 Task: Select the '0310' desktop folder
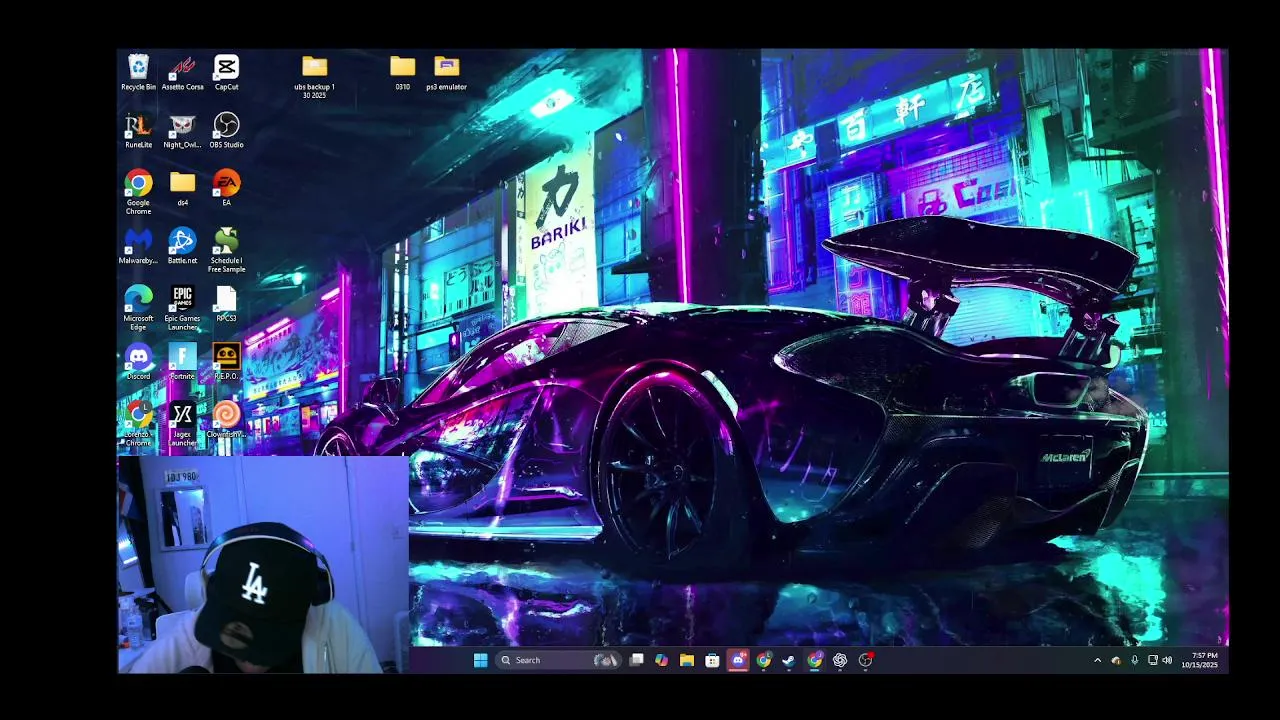pyautogui.click(x=402, y=73)
